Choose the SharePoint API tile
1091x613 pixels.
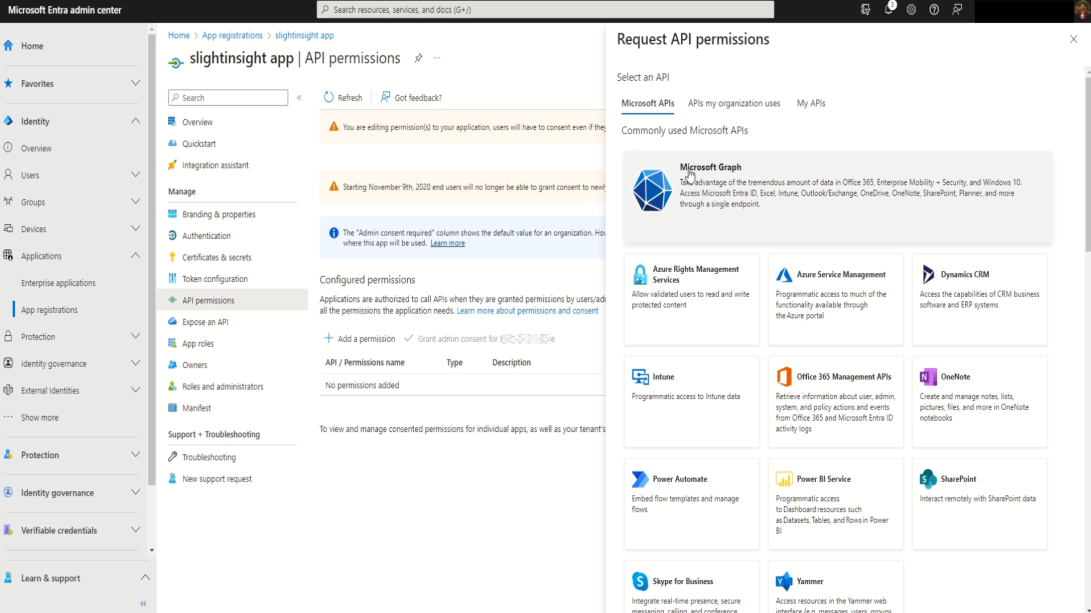979,503
